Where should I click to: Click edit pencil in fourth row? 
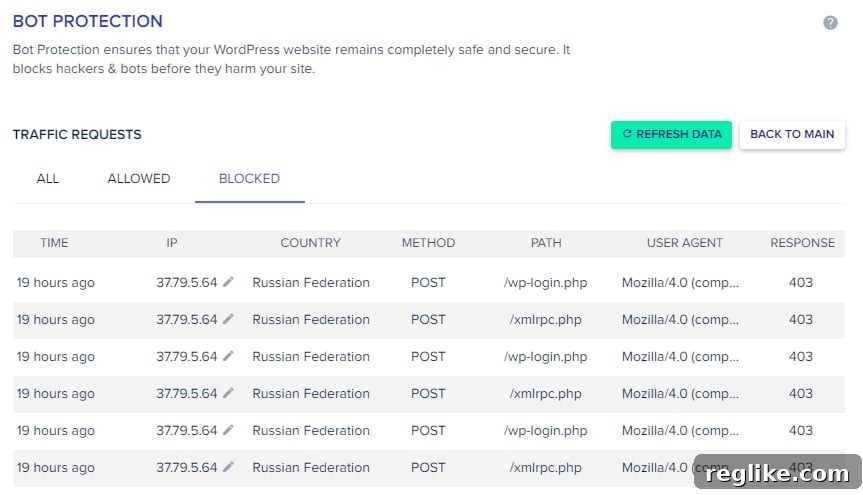pos(228,393)
